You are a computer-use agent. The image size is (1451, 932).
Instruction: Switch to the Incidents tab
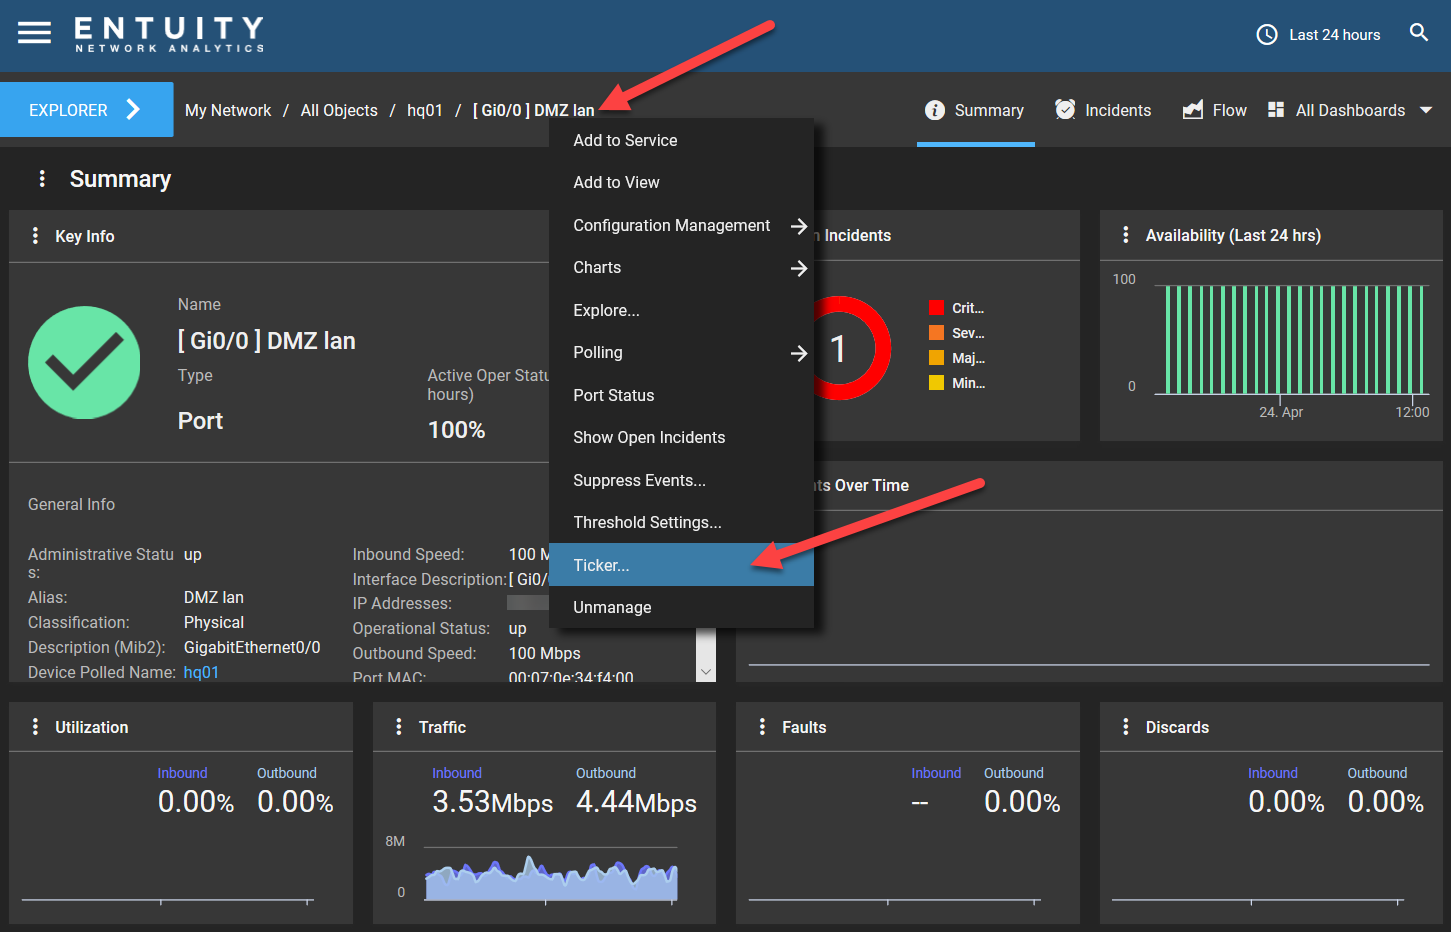pyautogui.click(x=1103, y=110)
